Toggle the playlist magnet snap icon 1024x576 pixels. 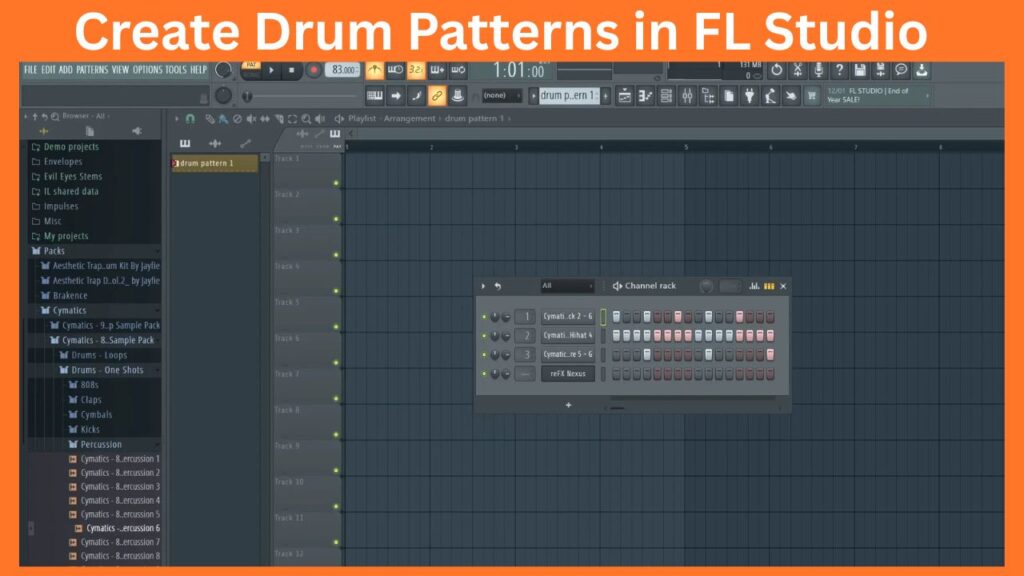click(x=190, y=119)
